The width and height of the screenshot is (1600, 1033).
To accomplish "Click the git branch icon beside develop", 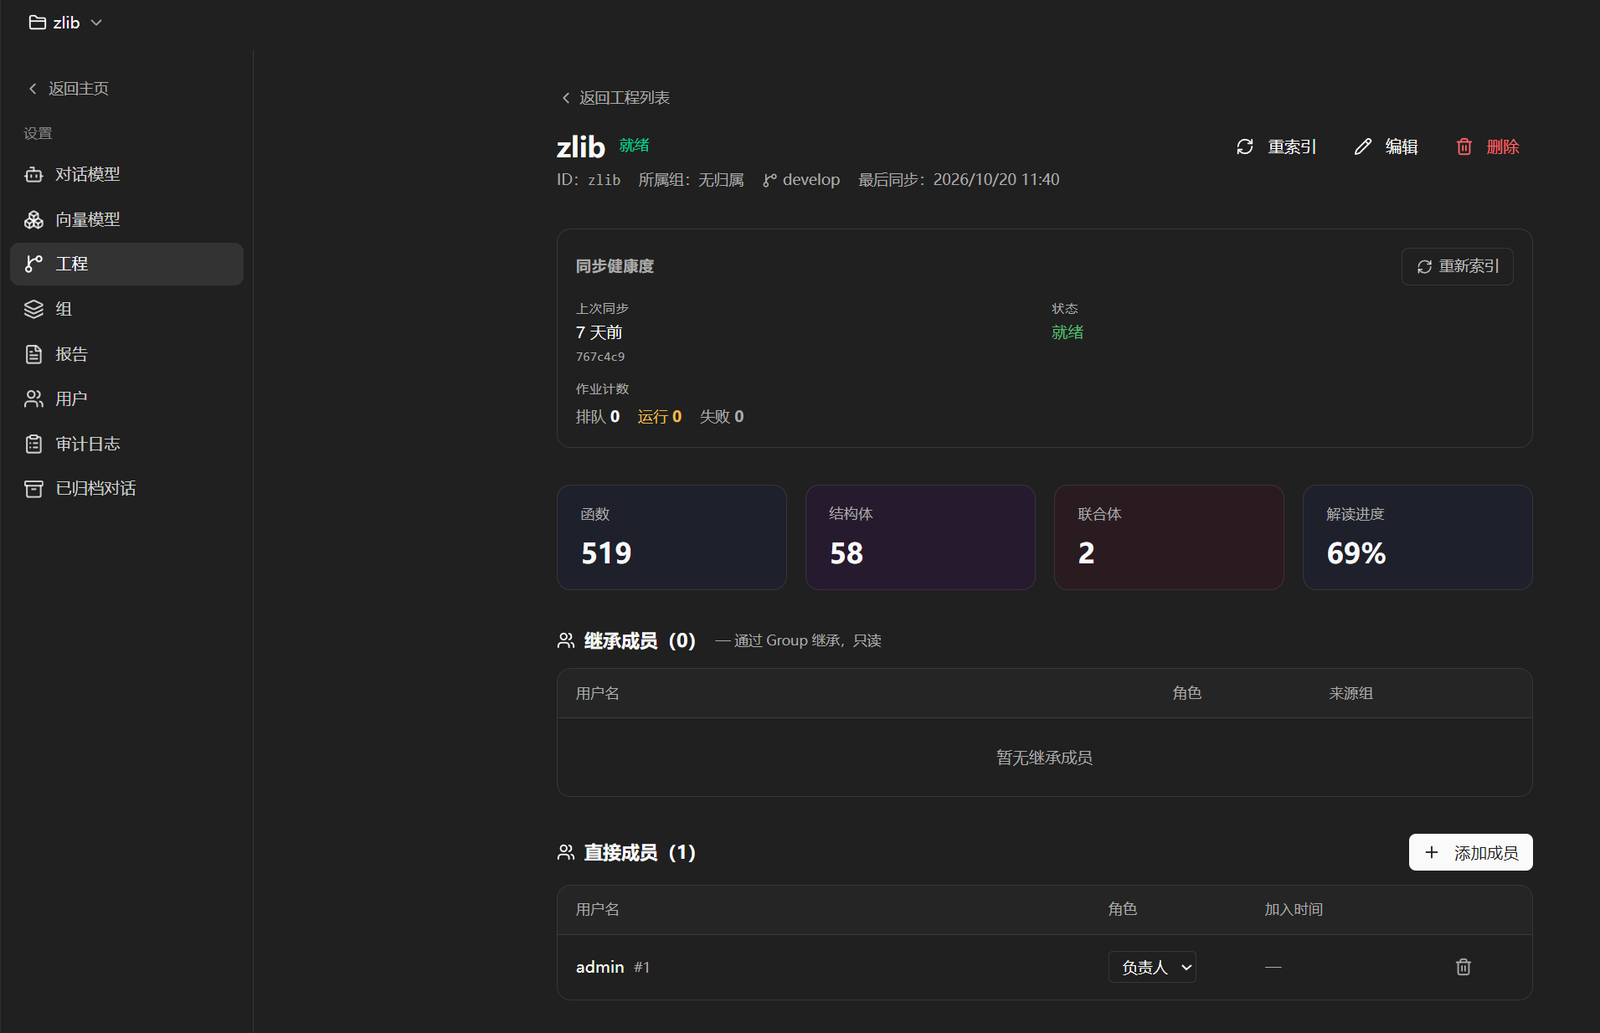I will pyautogui.click(x=770, y=180).
